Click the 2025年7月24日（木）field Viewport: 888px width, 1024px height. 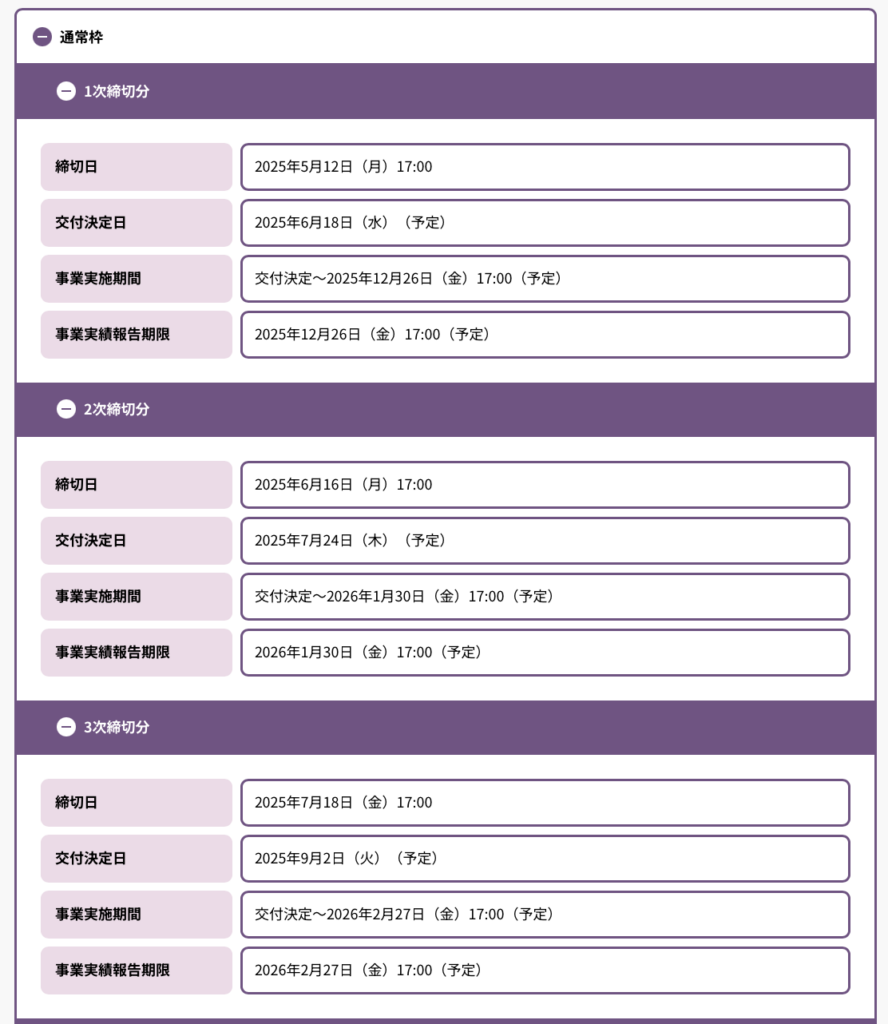pyautogui.click(x=545, y=541)
